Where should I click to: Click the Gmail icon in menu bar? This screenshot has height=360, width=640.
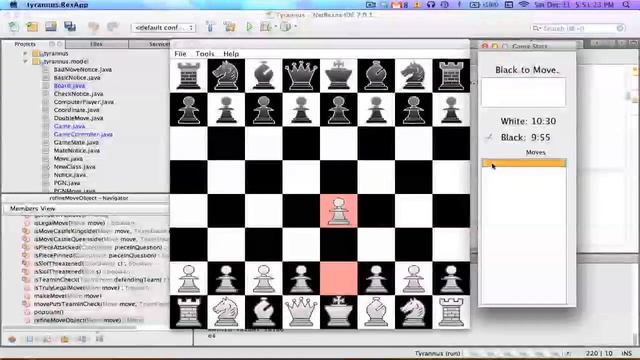[397, 5]
